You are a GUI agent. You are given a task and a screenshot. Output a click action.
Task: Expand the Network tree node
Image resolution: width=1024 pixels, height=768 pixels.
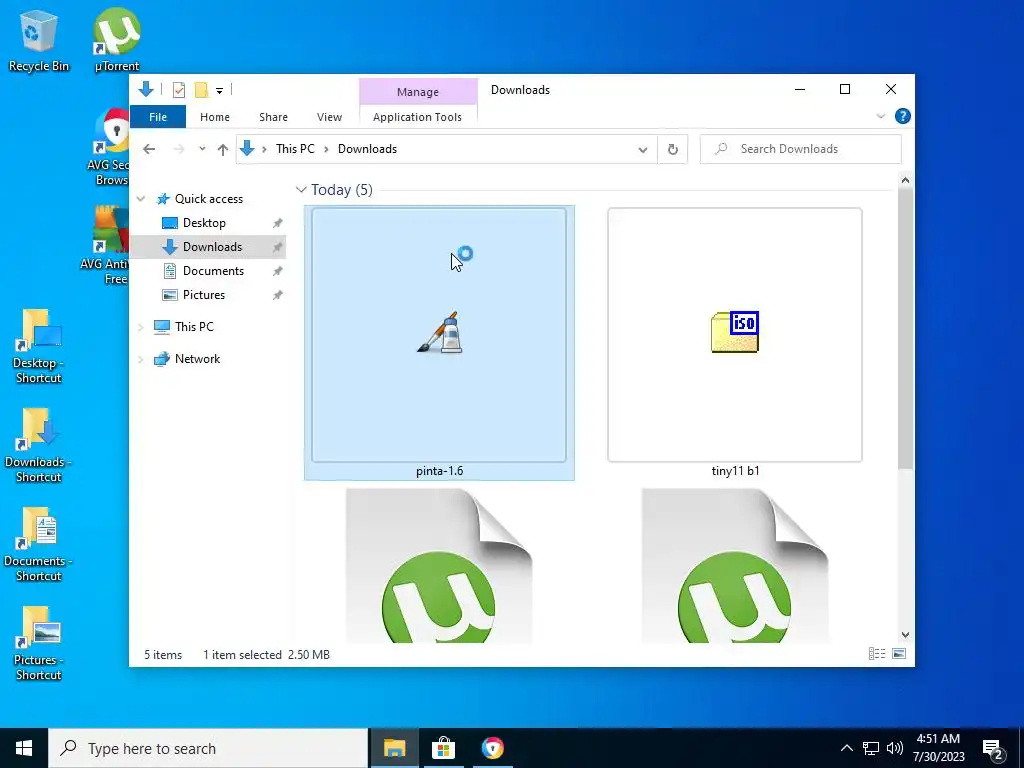pos(140,359)
